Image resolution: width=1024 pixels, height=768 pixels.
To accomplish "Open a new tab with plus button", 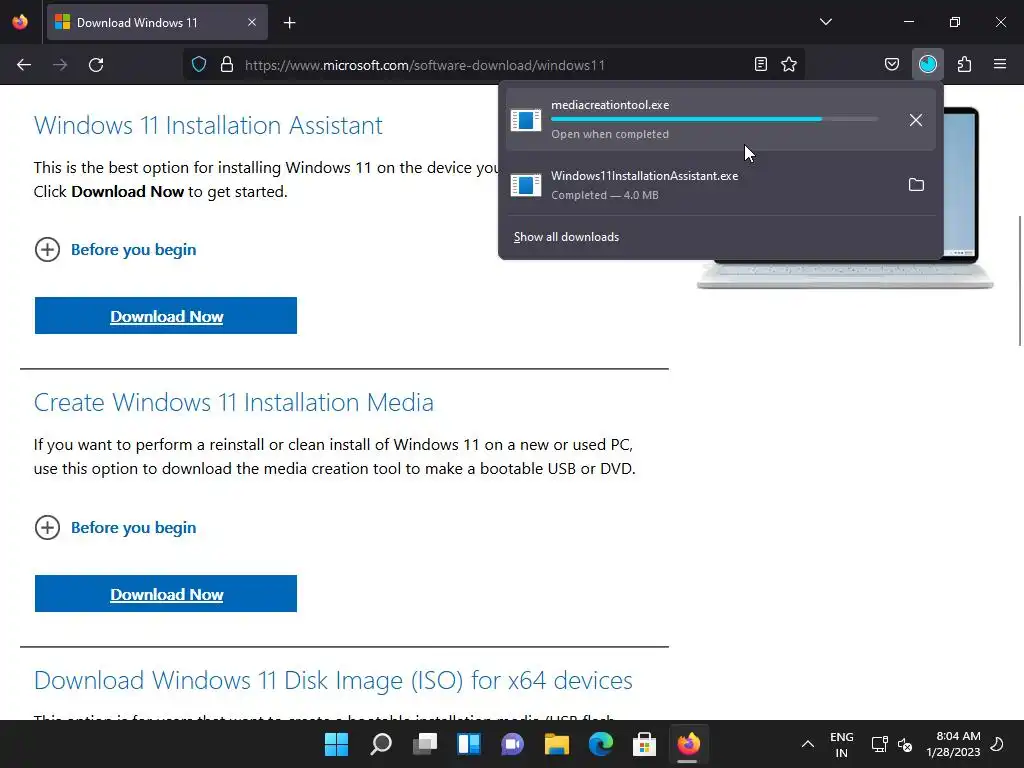I will pyautogui.click(x=289, y=23).
